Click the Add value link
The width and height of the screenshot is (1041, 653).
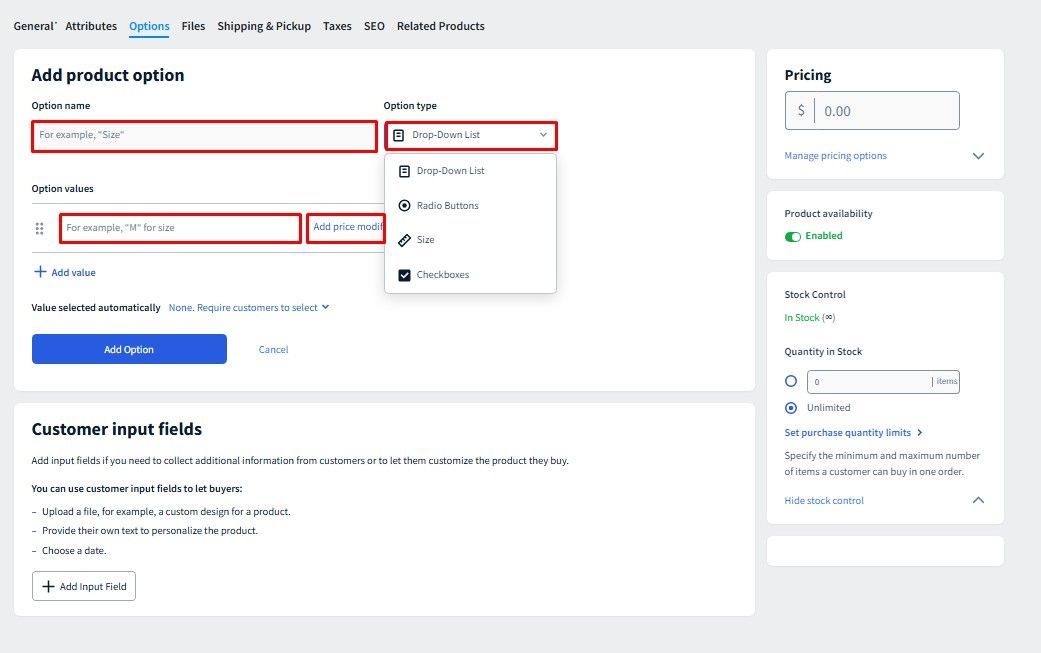click(74, 273)
